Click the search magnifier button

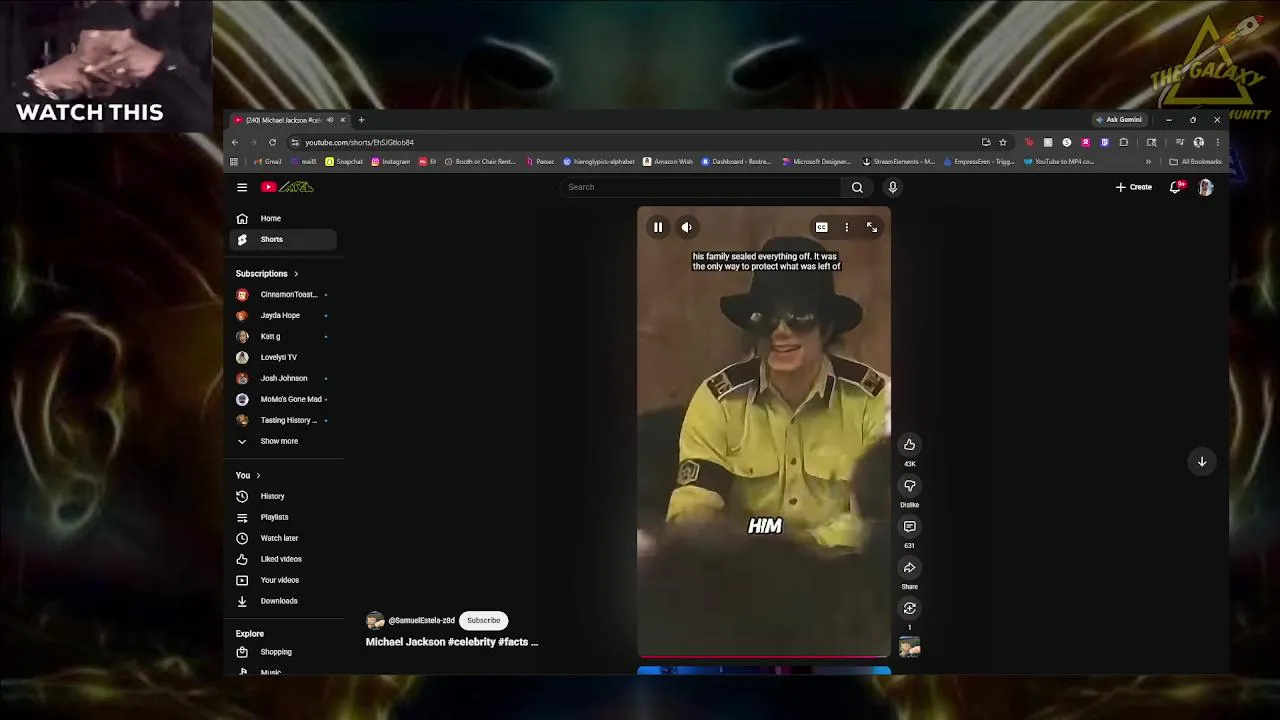click(857, 187)
